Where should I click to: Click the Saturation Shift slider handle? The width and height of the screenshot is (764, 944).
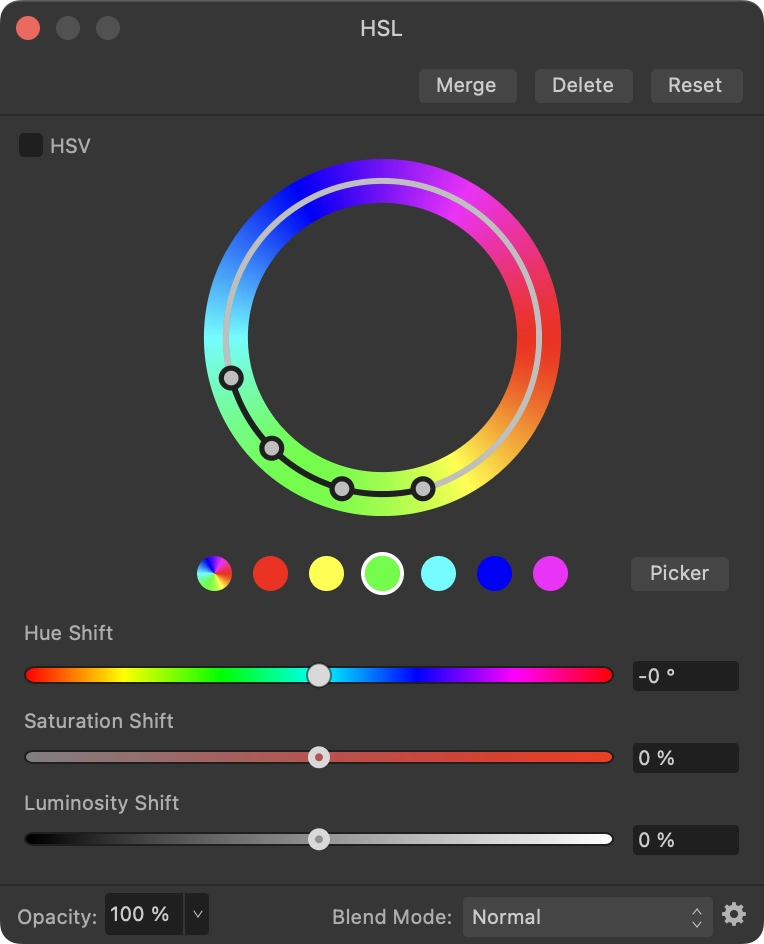coord(319,757)
